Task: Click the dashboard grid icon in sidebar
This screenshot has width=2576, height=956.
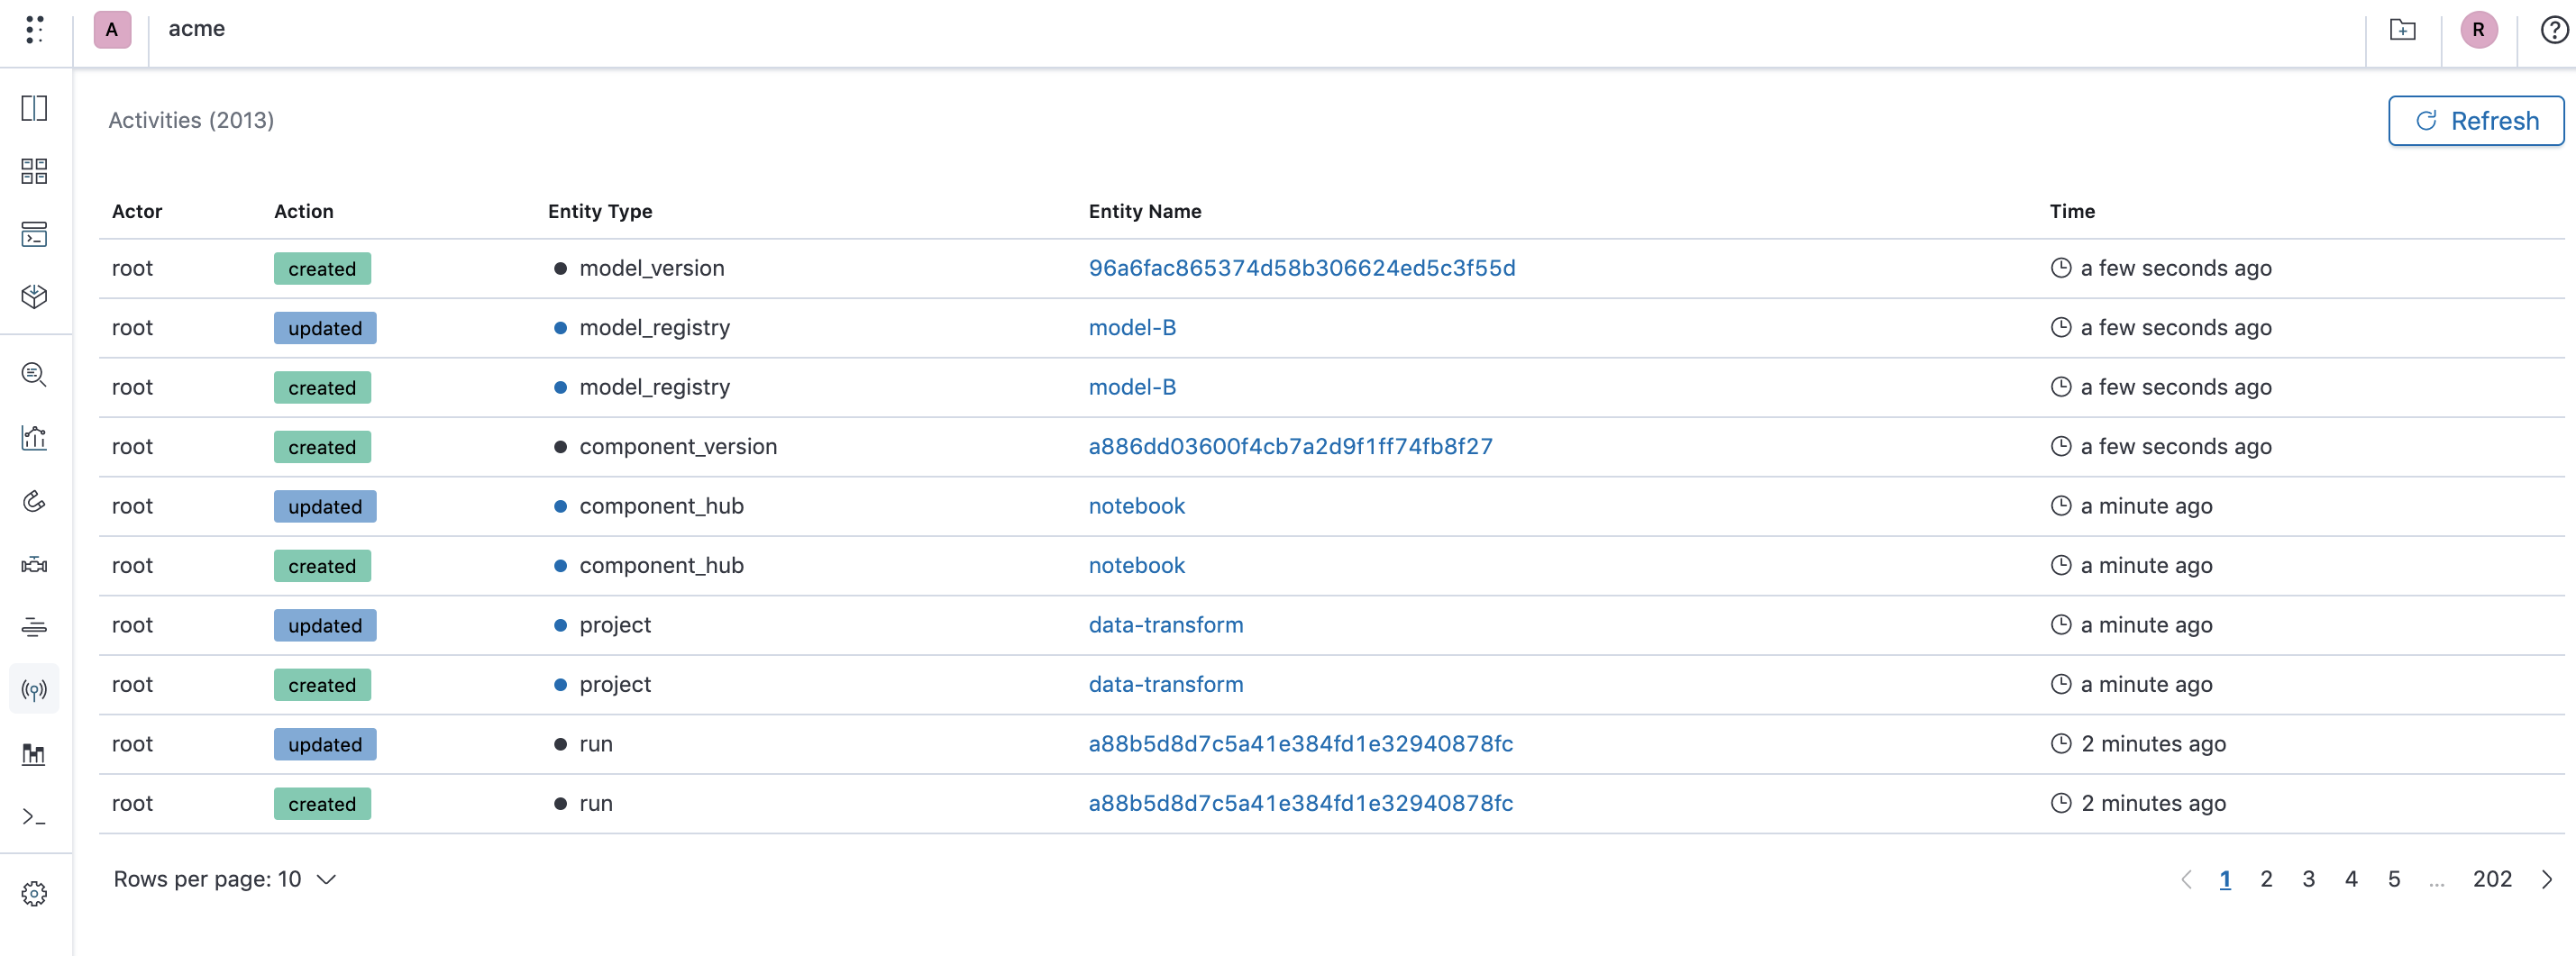Action: 34,171
